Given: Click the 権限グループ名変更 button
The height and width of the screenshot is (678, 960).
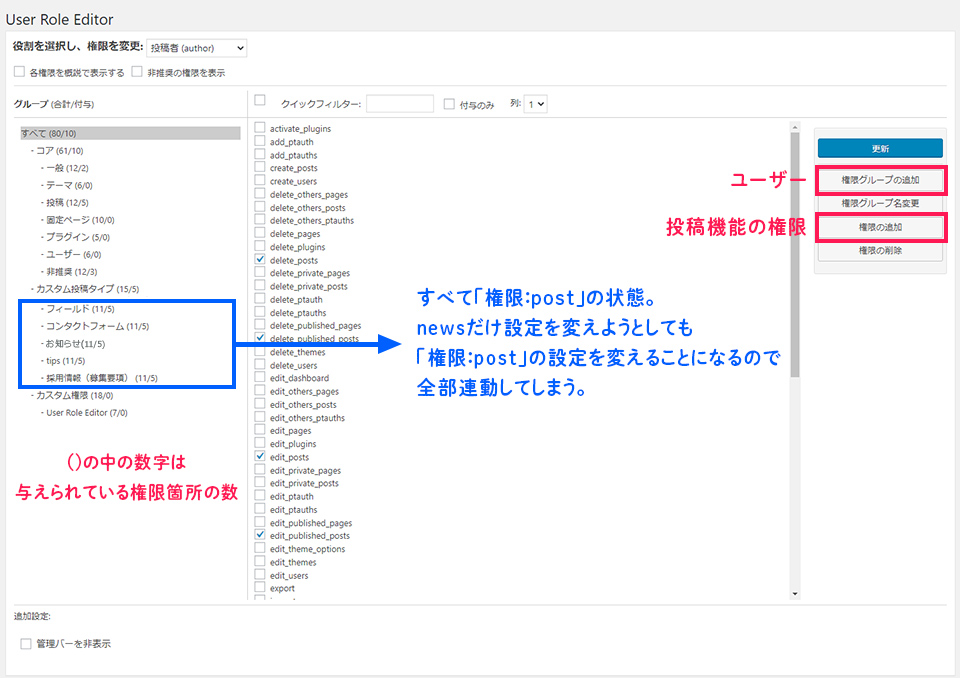Looking at the screenshot, I should pos(880,203).
